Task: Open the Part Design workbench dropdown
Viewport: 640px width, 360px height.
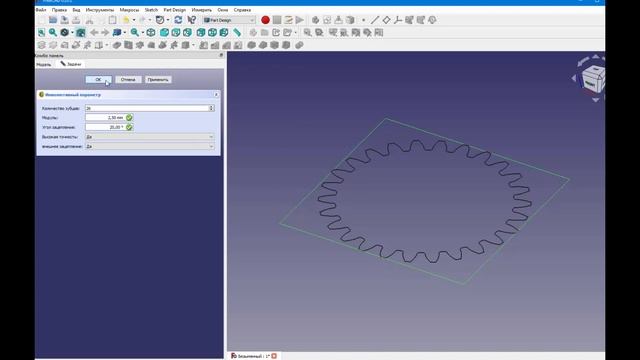Action: 229,20
